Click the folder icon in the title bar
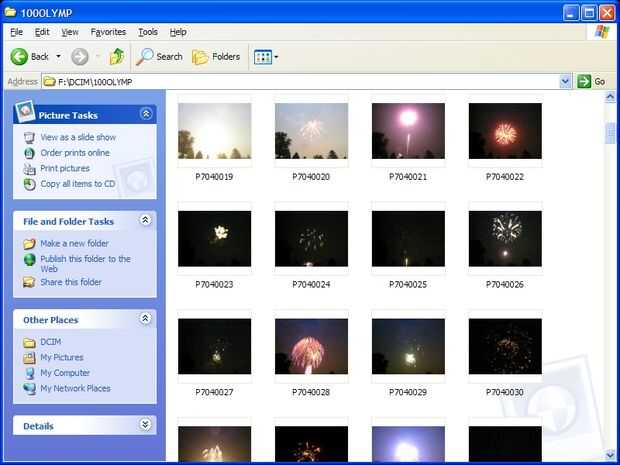Viewport: 620px width, 465px height. click(x=10, y=12)
